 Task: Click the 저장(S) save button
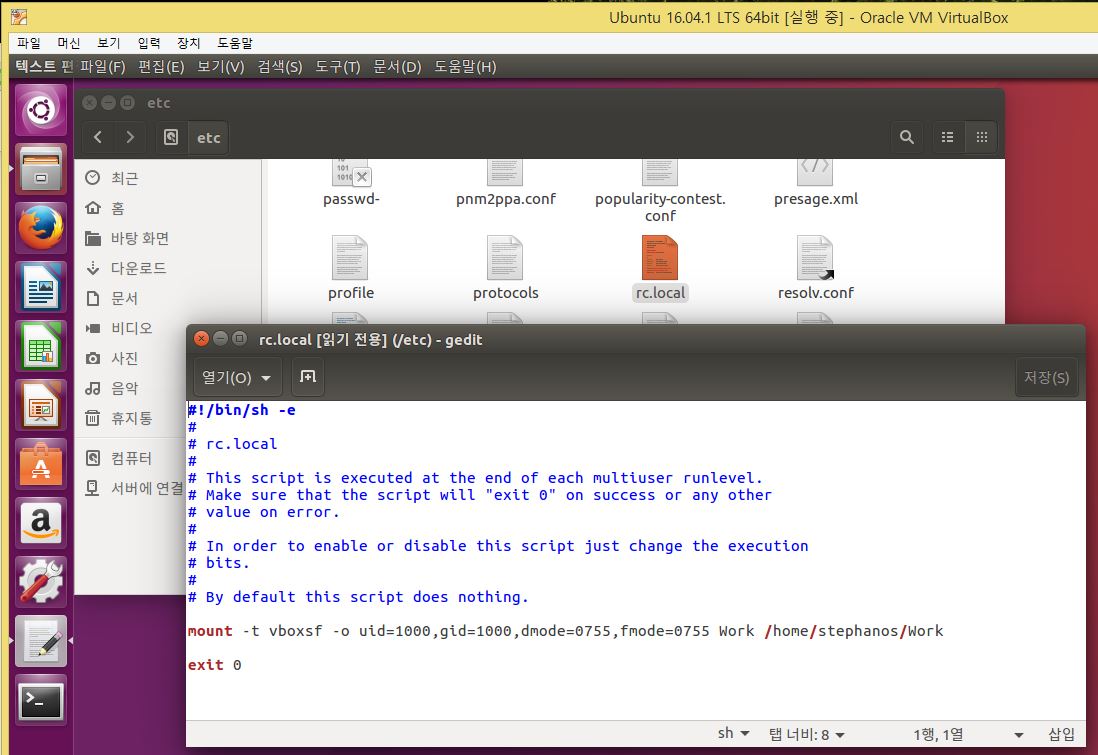coord(1046,377)
